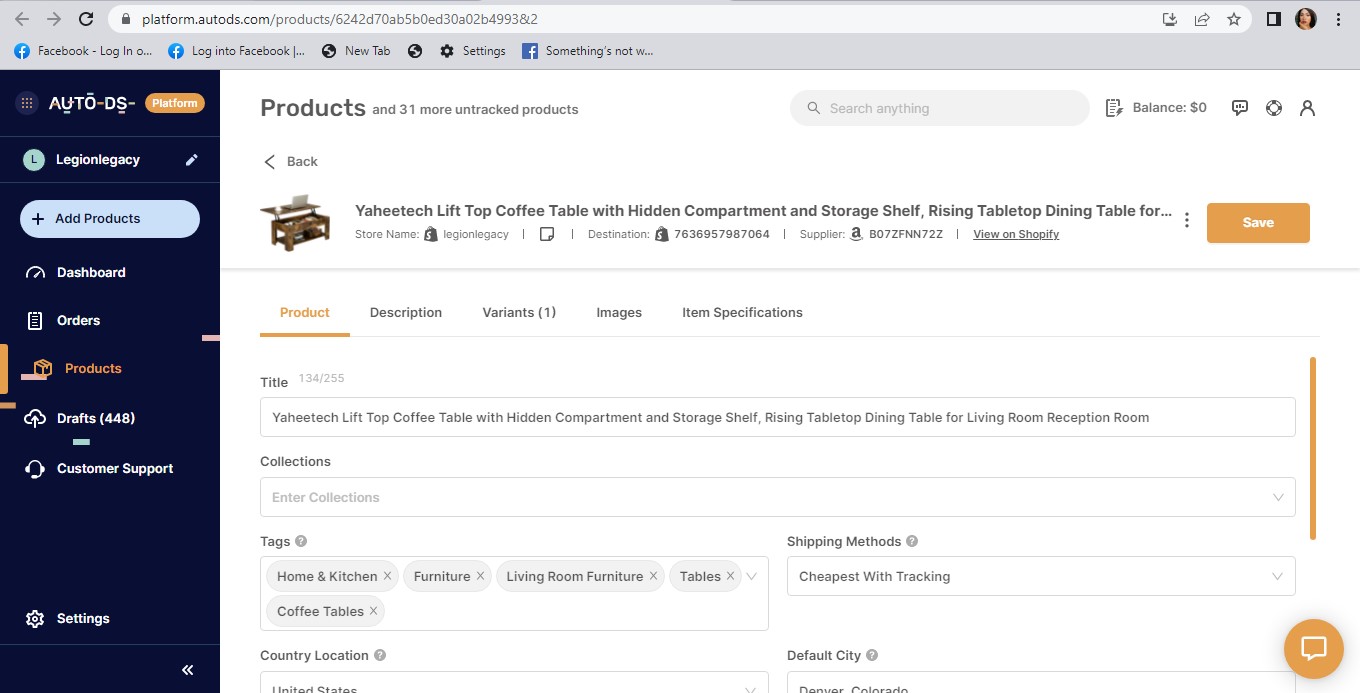Click the product note icon

pyautogui.click(x=547, y=234)
